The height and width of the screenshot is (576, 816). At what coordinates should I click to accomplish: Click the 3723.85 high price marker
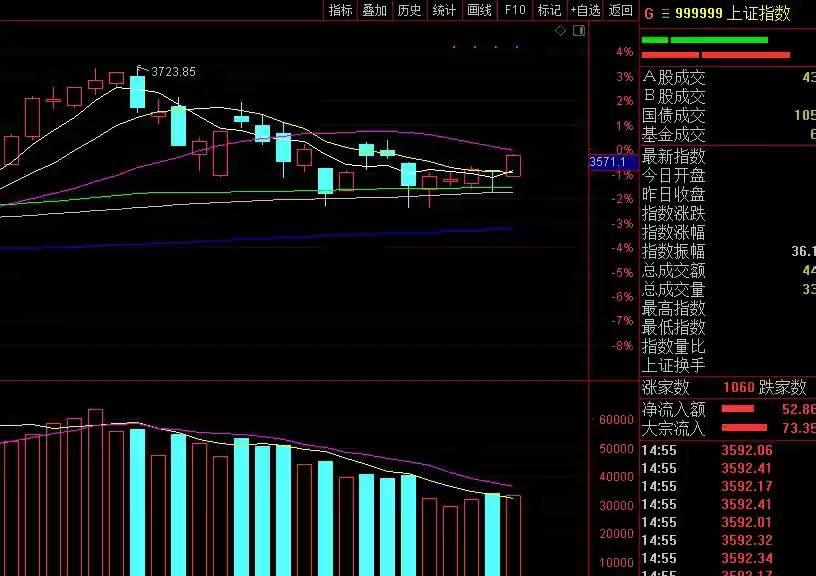[x=173, y=71]
